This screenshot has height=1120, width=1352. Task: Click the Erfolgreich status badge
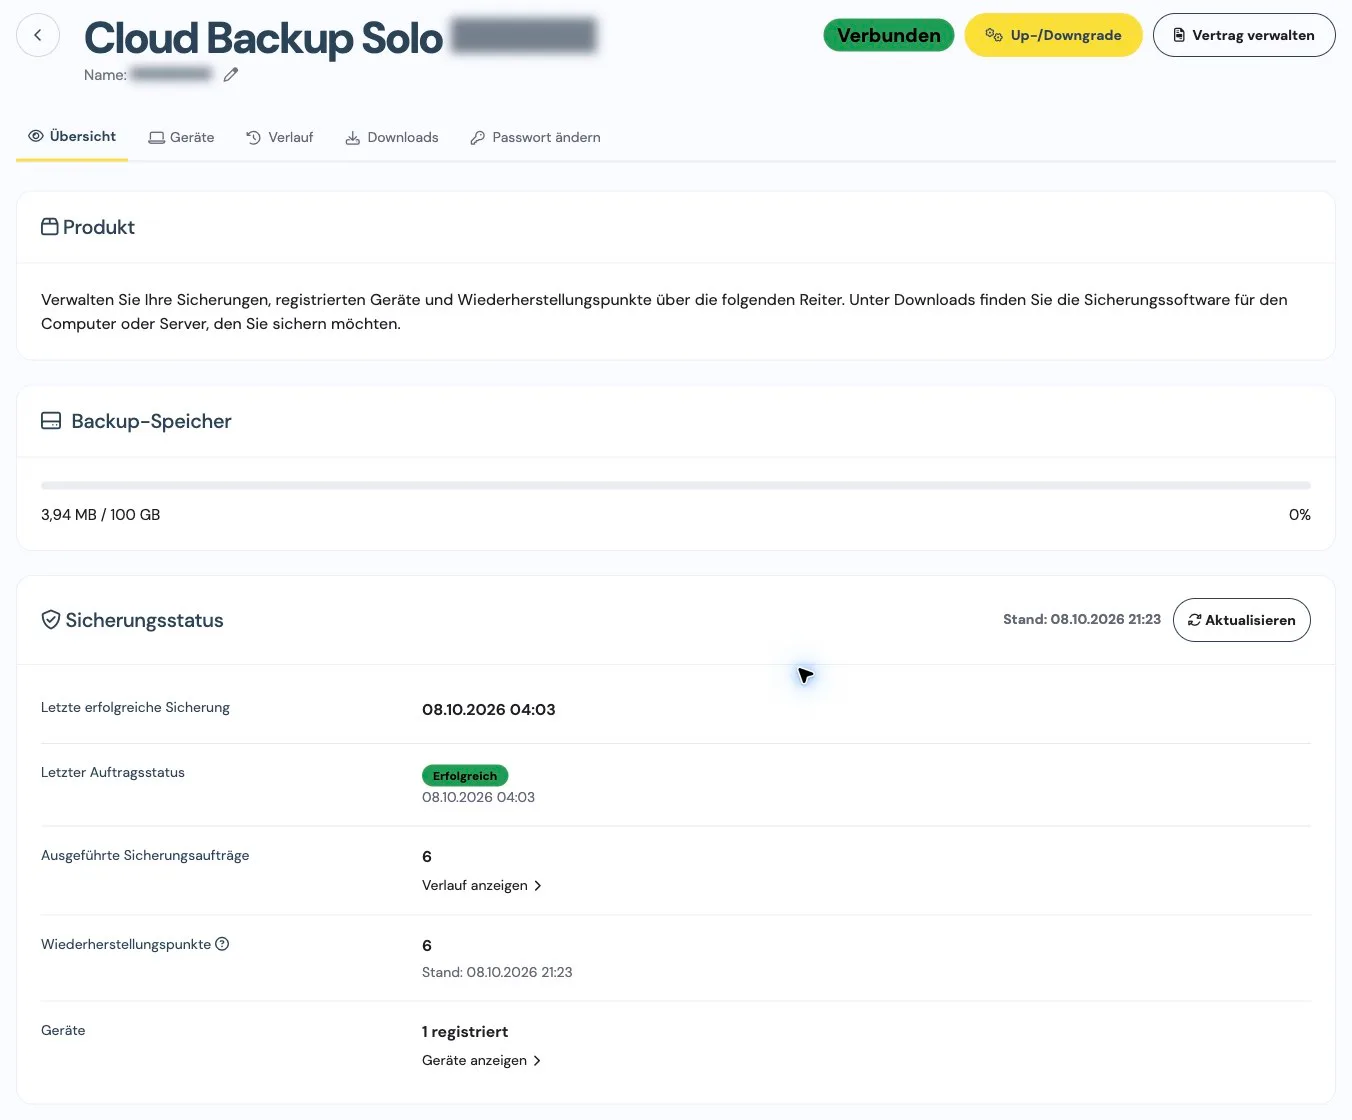[465, 776]
